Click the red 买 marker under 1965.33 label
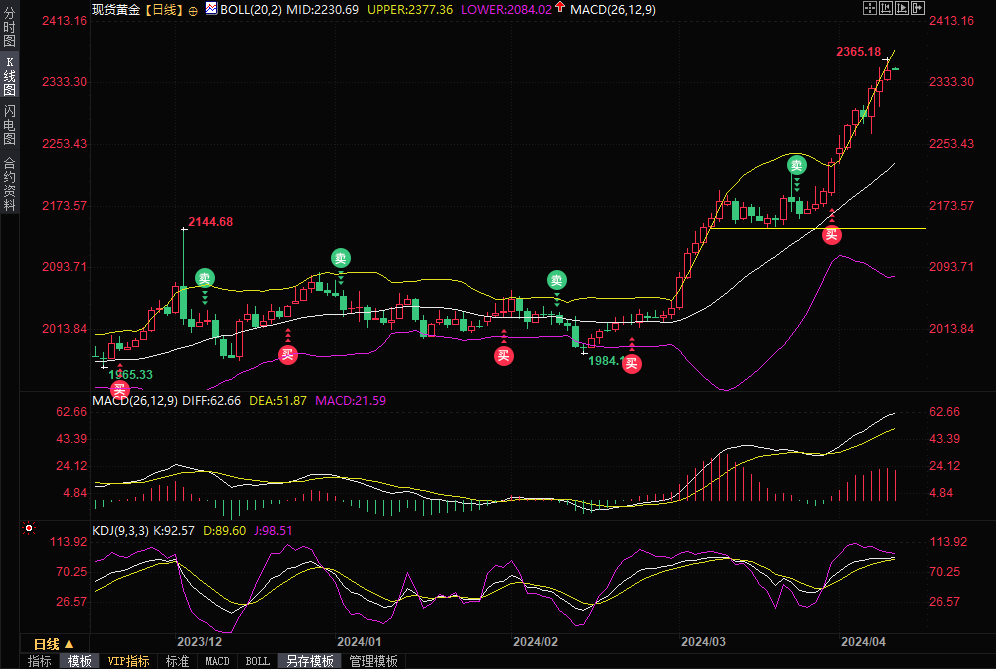 120,389
